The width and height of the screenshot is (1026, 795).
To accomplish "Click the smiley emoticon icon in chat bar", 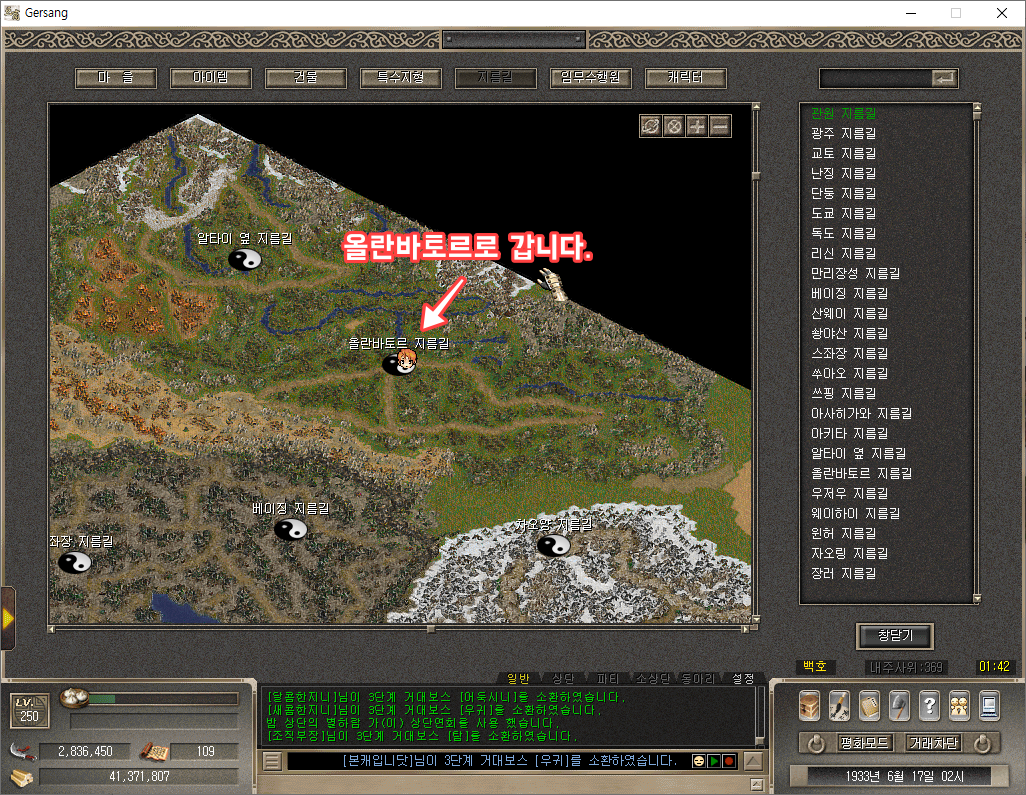I will click(699, 761).
